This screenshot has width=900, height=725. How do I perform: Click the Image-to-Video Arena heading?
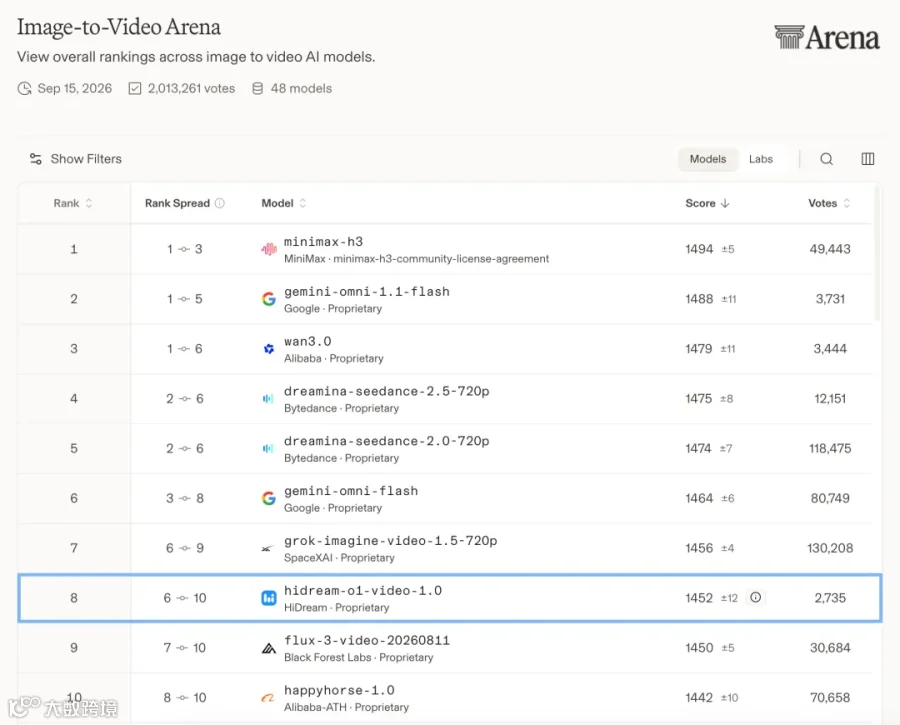coord(119,27)
